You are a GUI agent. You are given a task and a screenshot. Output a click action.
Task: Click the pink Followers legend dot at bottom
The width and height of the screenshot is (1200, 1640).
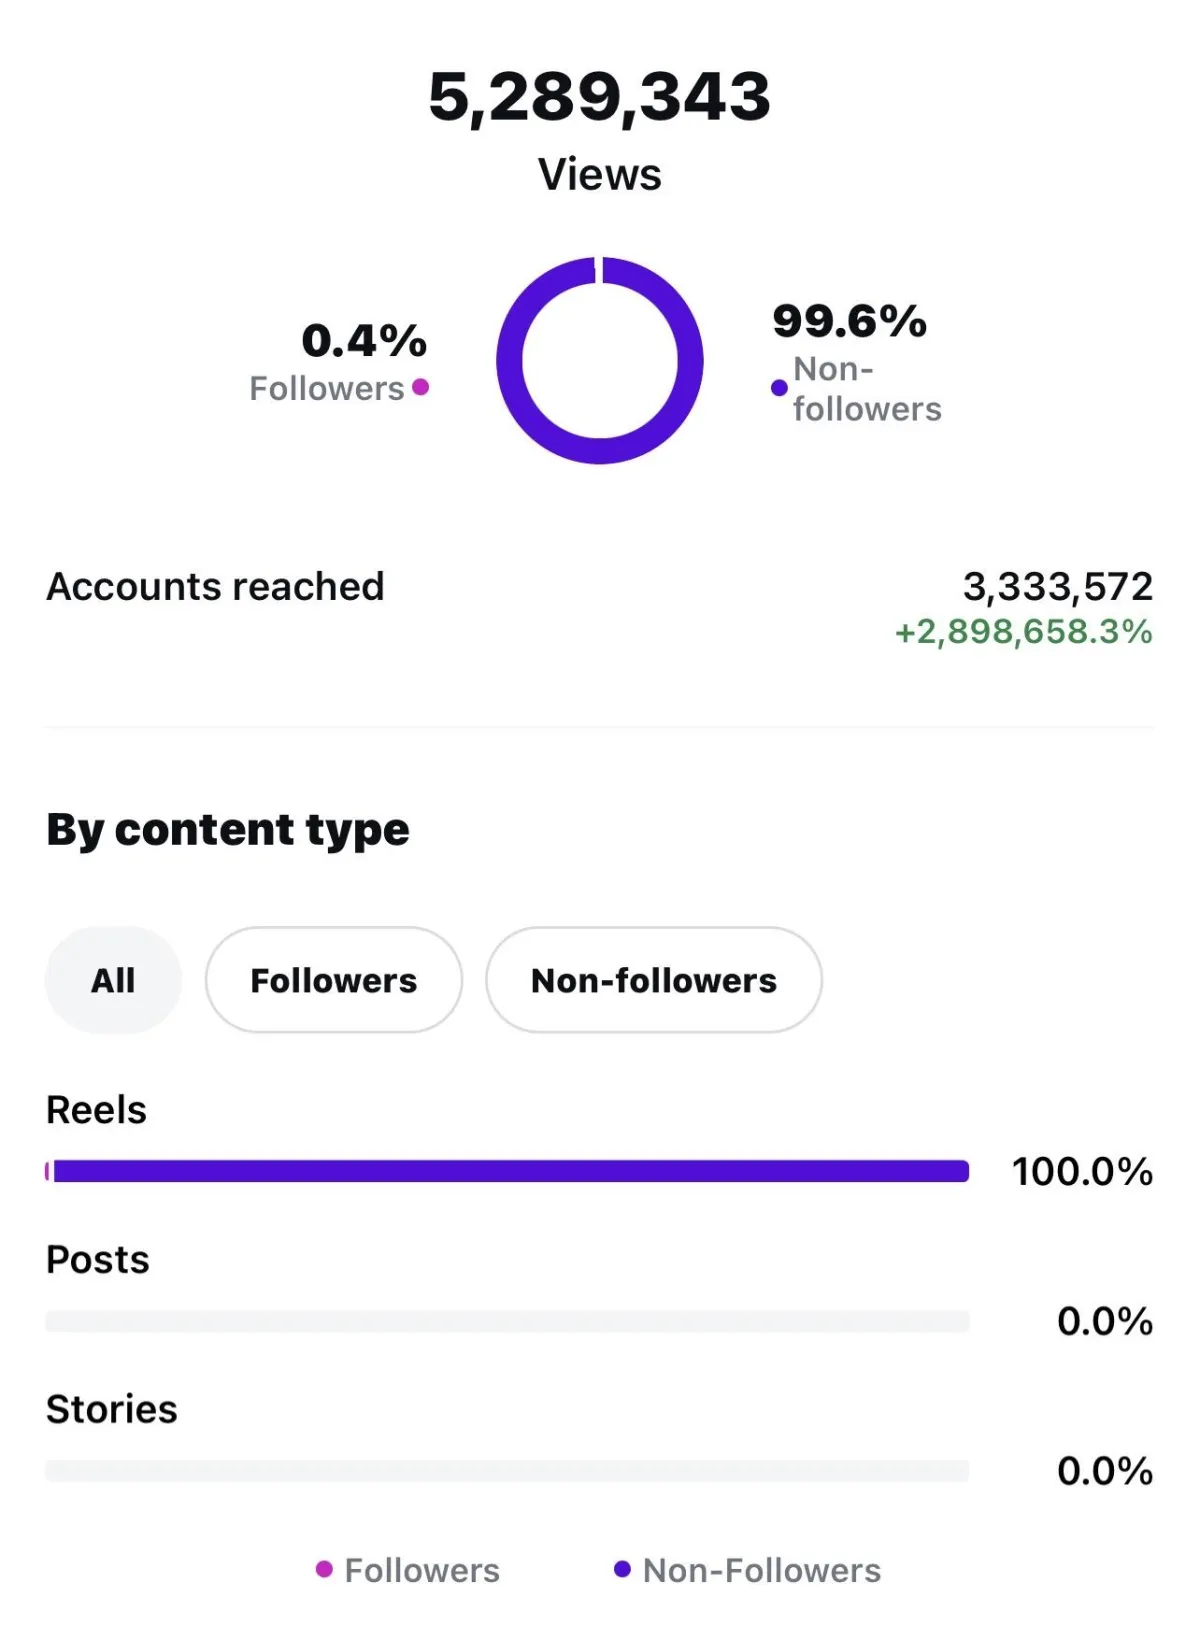(x=324, y=1569)
